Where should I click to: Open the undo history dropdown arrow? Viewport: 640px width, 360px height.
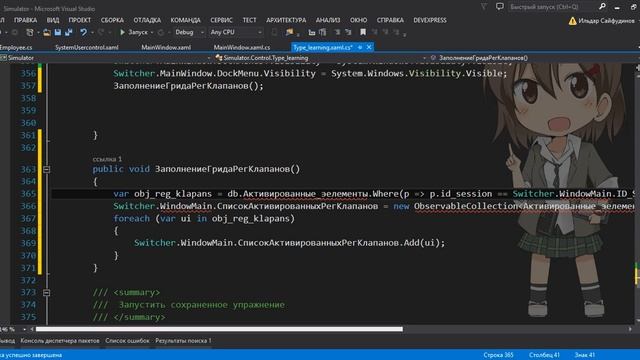coord(92,32)
